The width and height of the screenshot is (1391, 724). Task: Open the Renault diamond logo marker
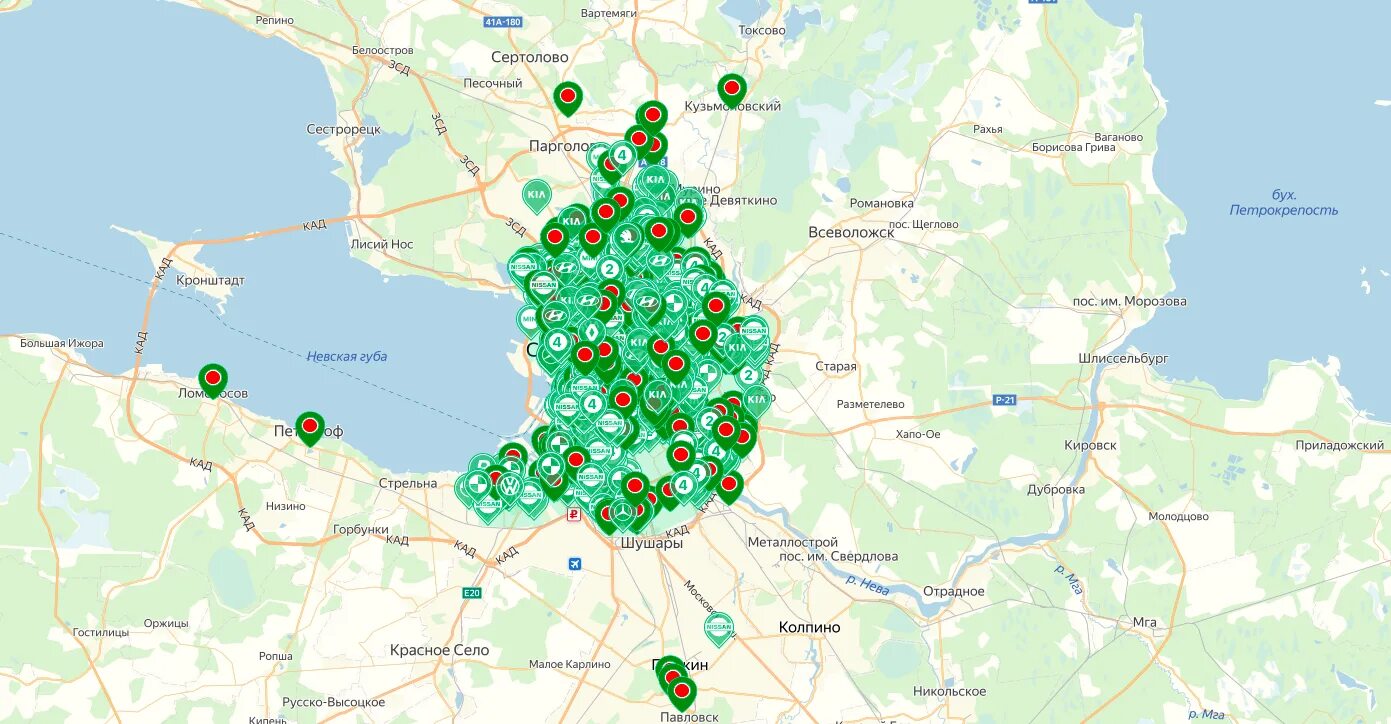coord(590,333)
